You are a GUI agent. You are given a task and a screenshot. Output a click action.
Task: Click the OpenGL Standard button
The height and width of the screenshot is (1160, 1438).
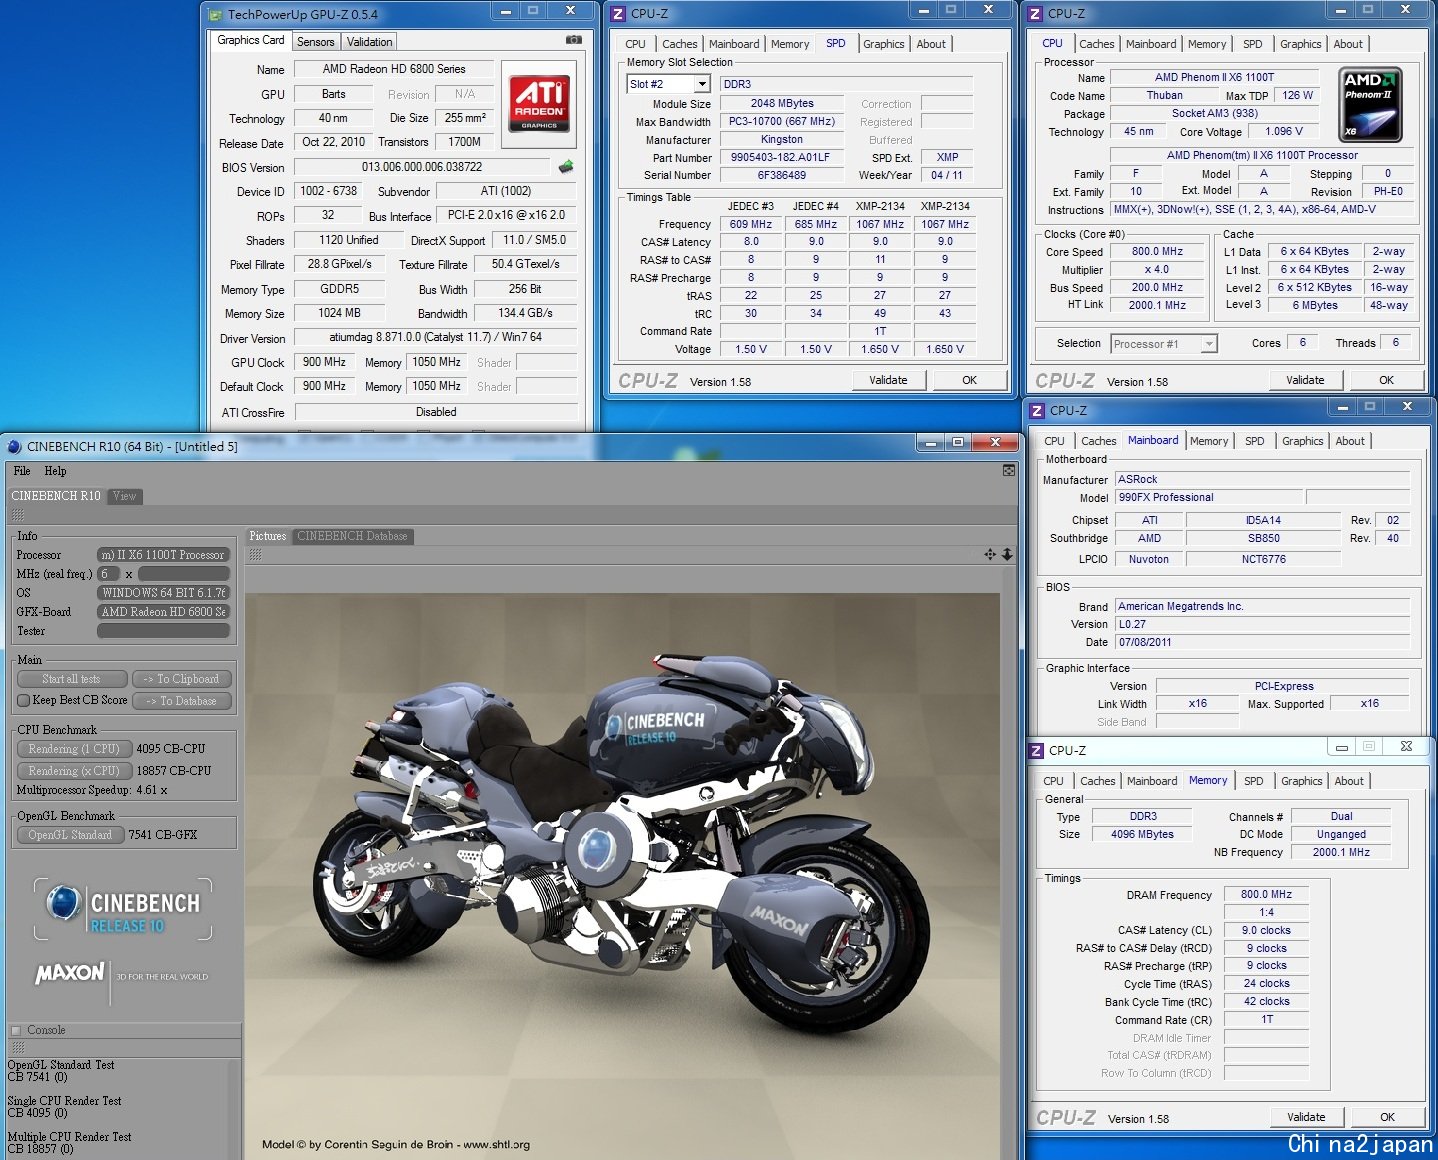click(x=70, y=834)
